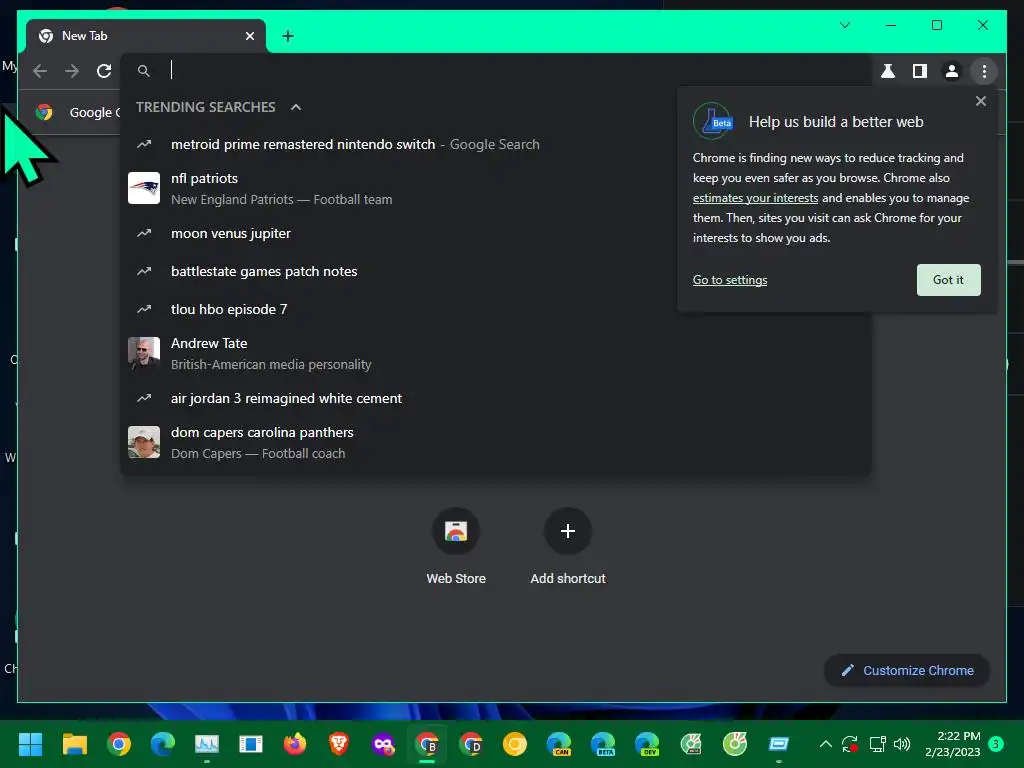Screen dimensions: 1024x768
Task: Open Edge Dev from the taskbar
Action: click(647, 744)
